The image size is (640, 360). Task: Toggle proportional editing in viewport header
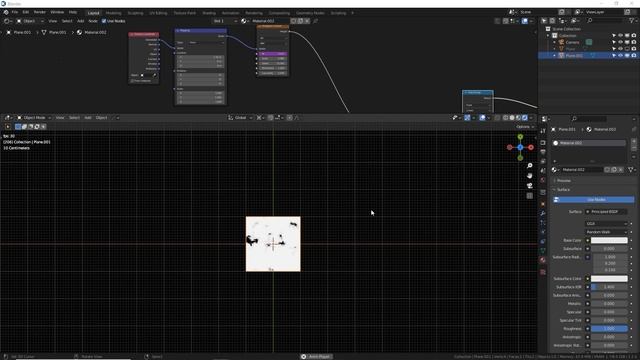click(289, 118)
